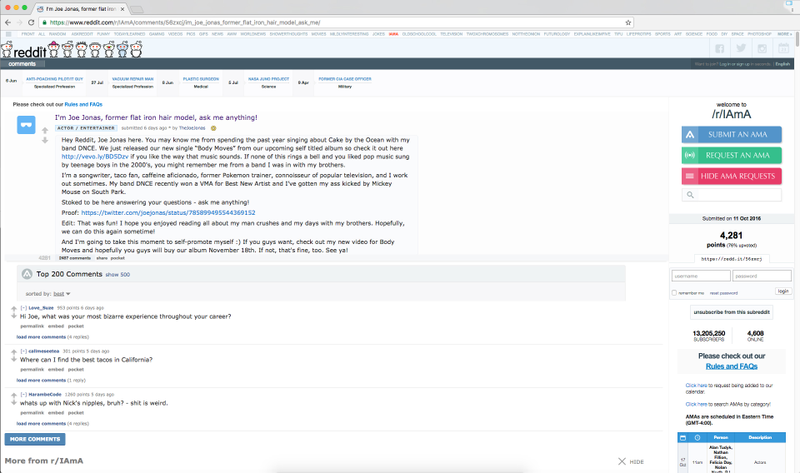Screen dimensions: 800x473
Task: Focus the sidebar search box
Action: (x=731, y=195)
